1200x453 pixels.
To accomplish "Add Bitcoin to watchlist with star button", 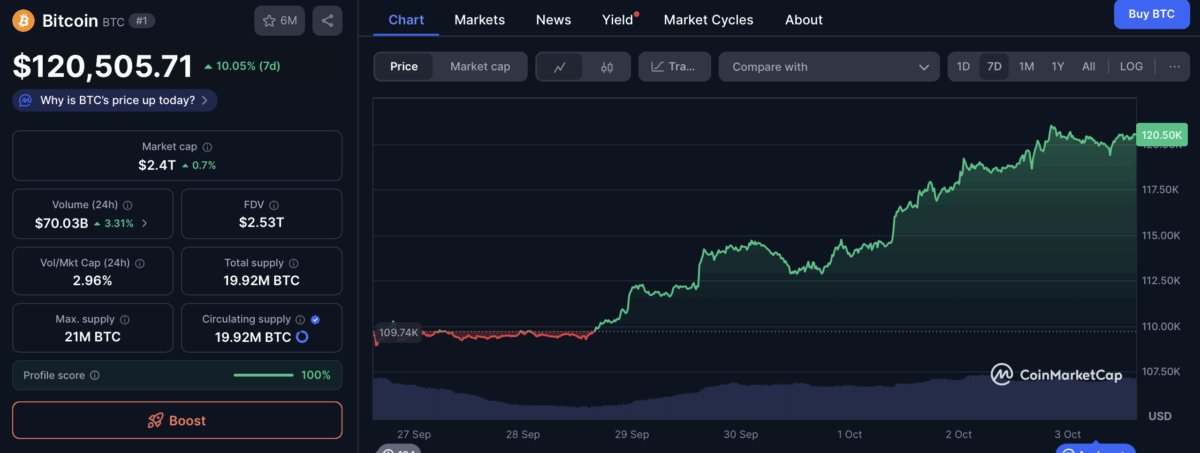I will click(280, 20).
